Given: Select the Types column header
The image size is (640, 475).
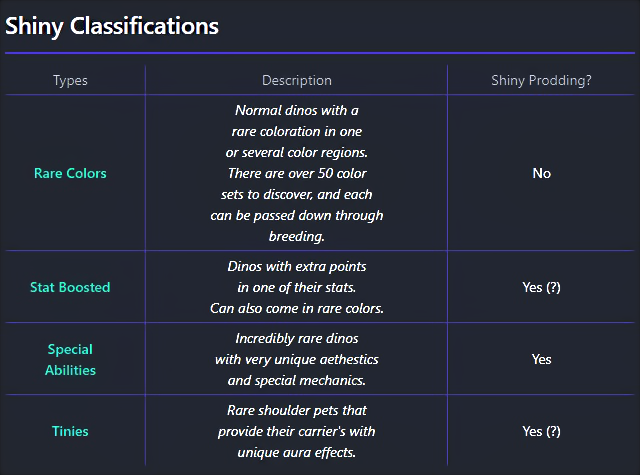Looking at the screenshot, I should pyautogui.click(x=70, y=80).
